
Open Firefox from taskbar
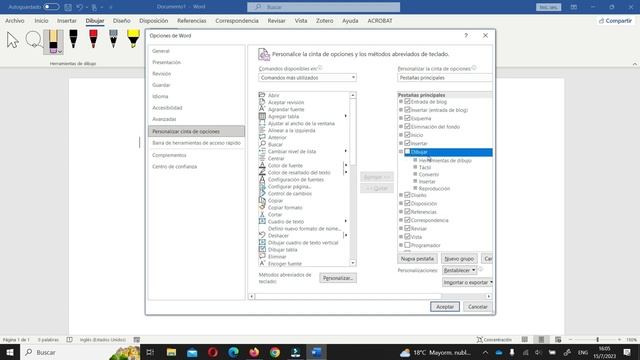tap(254, 352)
